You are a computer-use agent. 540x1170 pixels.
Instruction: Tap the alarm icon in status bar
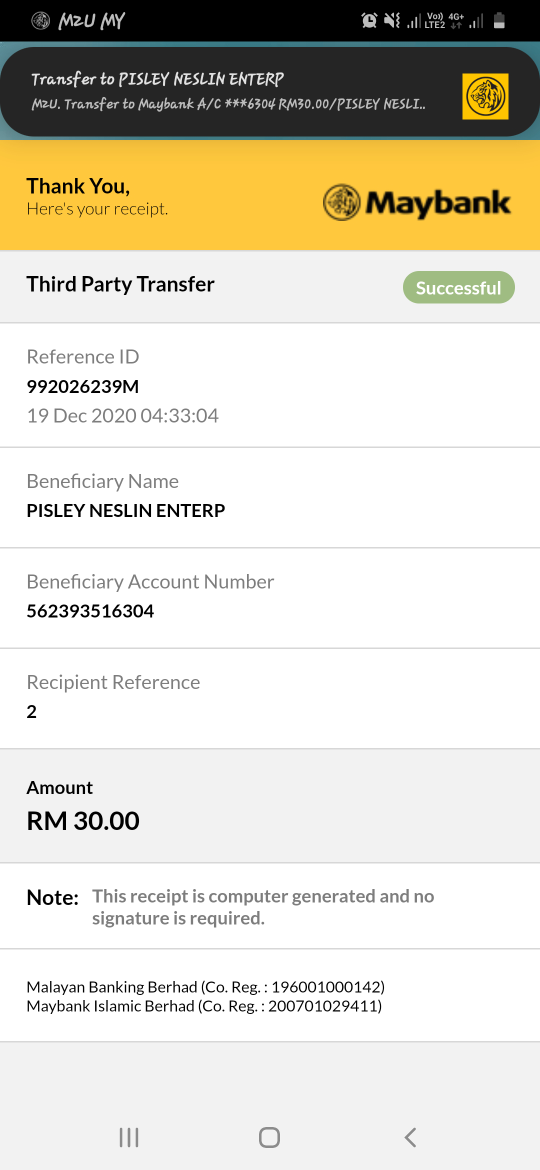pyautogui.click(x=369, y=20)
